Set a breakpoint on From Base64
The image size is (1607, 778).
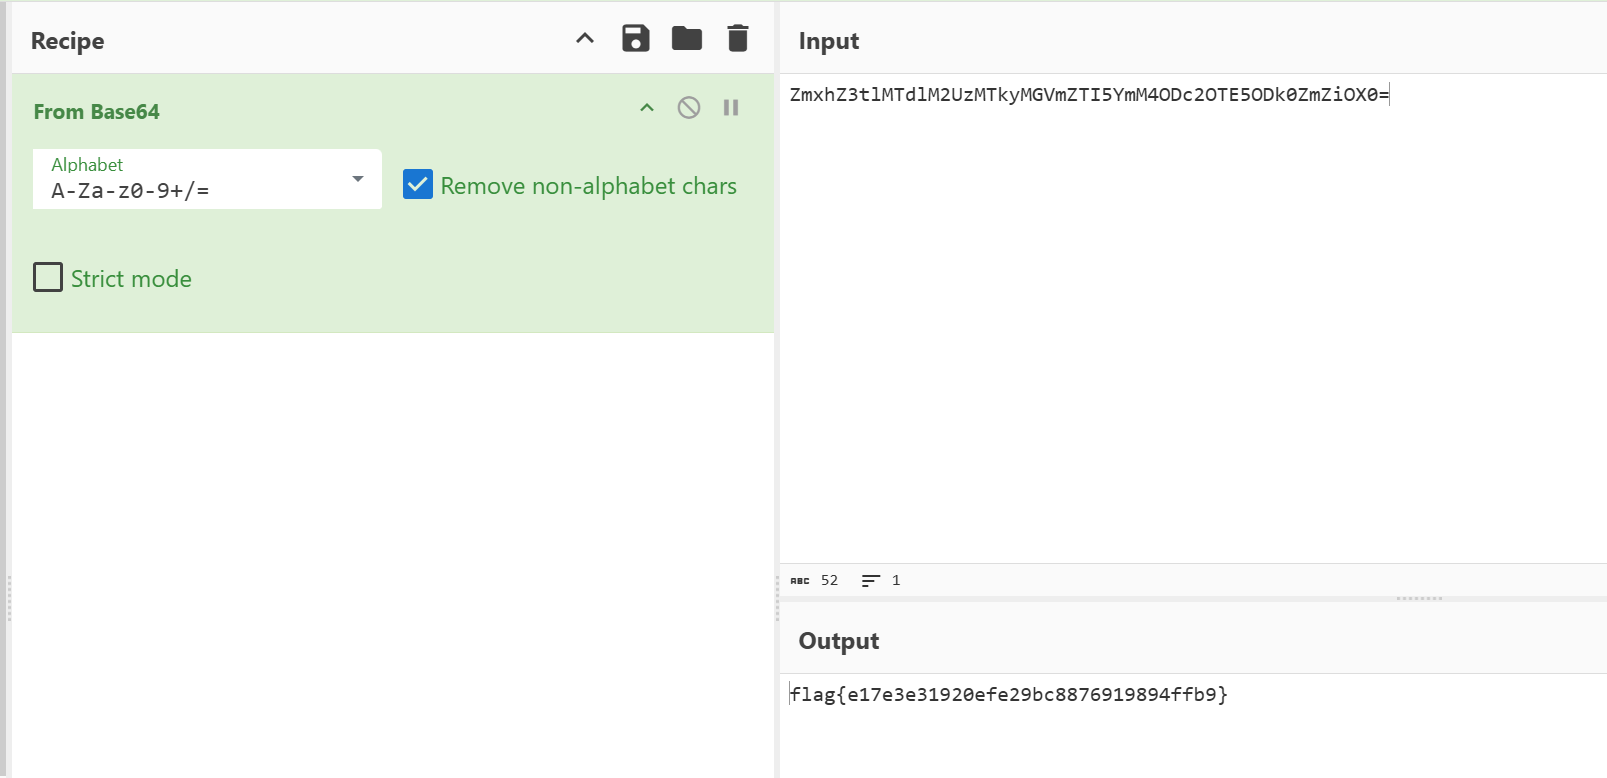(731, 108)
